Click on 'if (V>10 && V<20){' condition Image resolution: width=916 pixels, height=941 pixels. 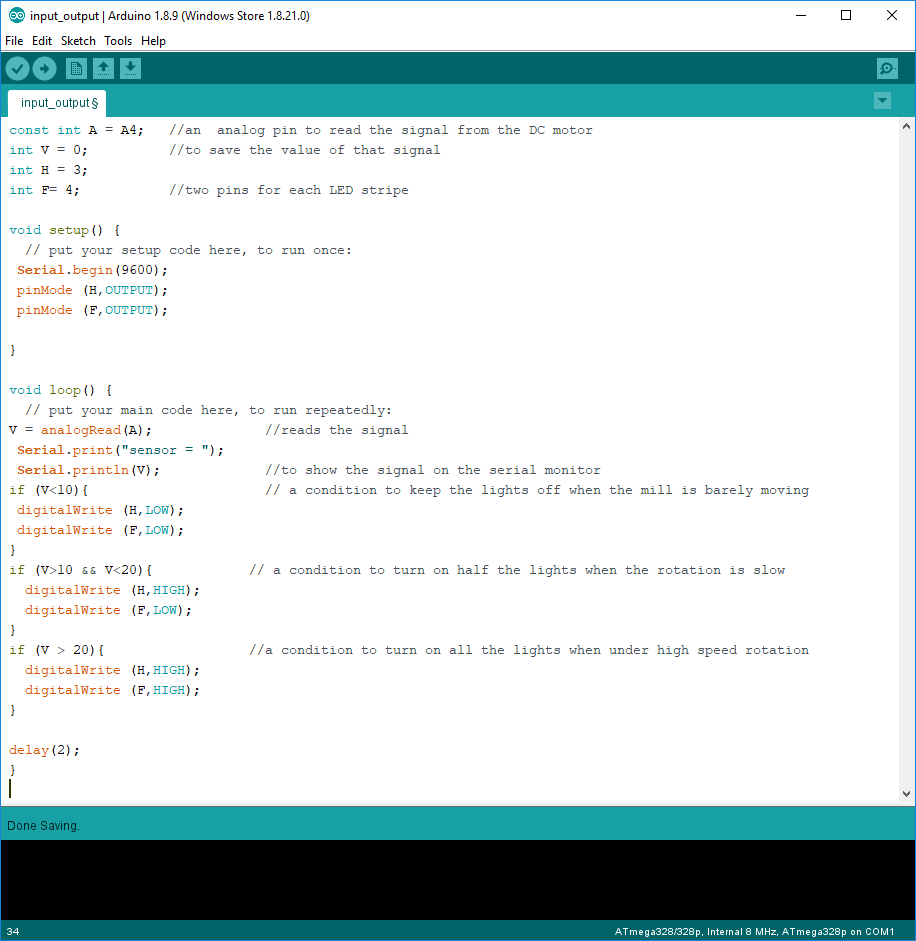(80, 570)
